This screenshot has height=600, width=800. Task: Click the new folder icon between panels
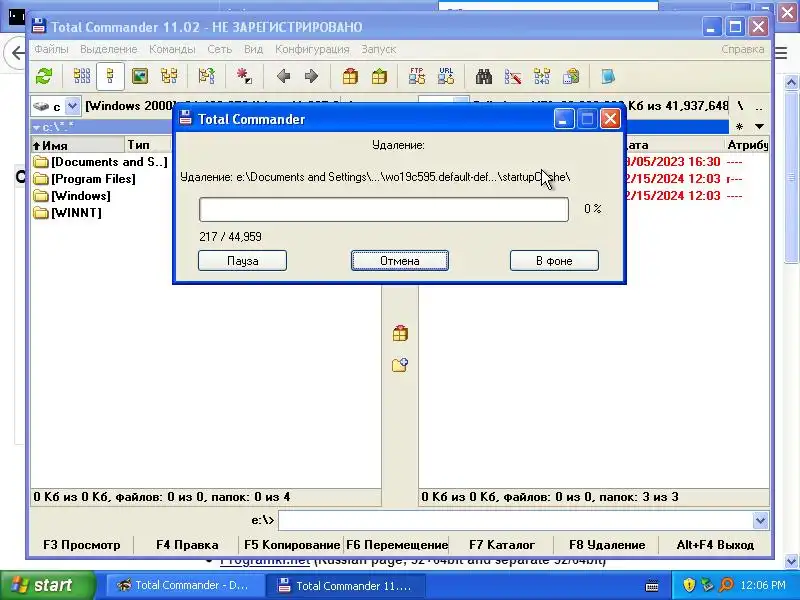click(400, 365)
